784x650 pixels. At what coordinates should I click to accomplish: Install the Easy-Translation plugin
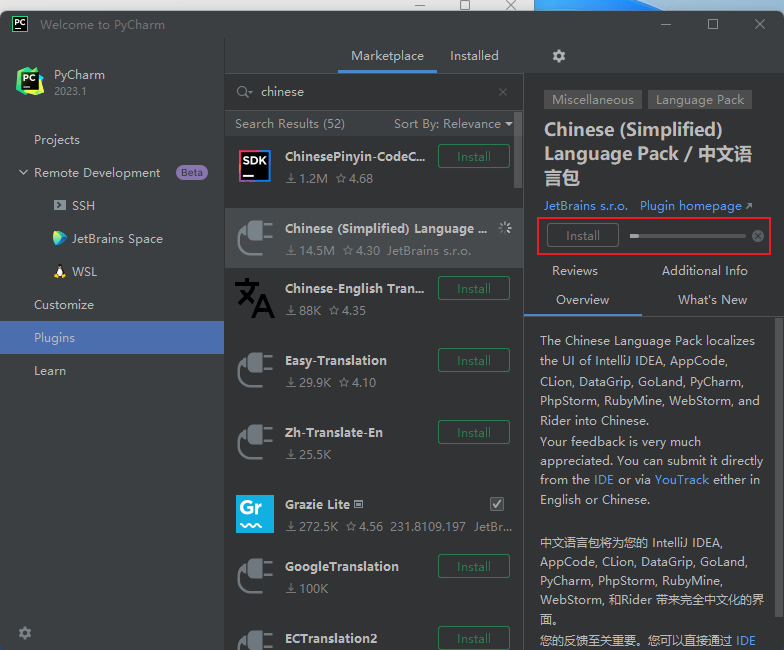474,360
